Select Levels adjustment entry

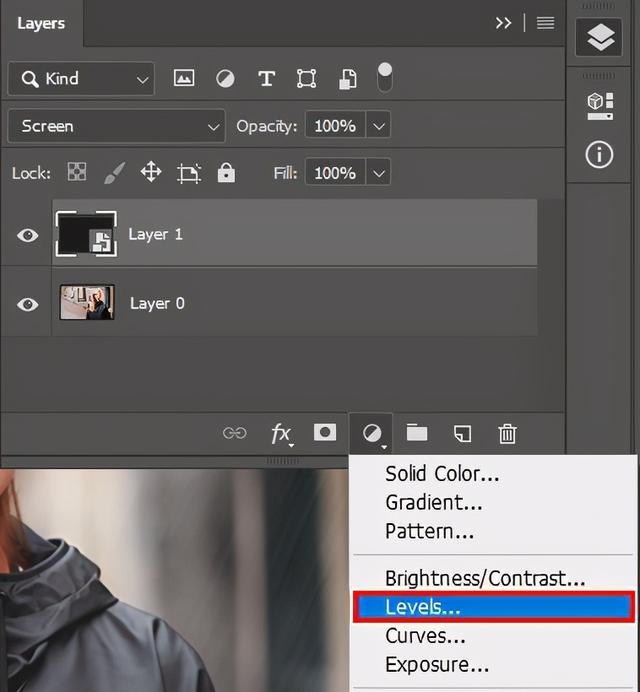(494, 607)
